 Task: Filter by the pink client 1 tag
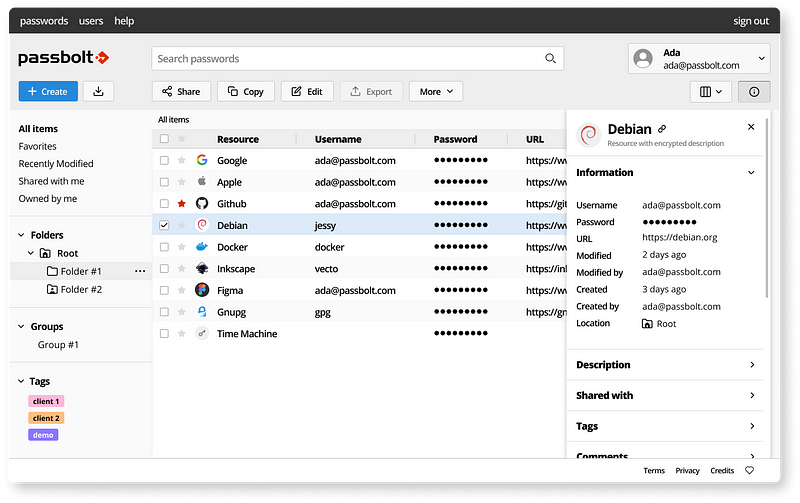[x=46, y=401]
